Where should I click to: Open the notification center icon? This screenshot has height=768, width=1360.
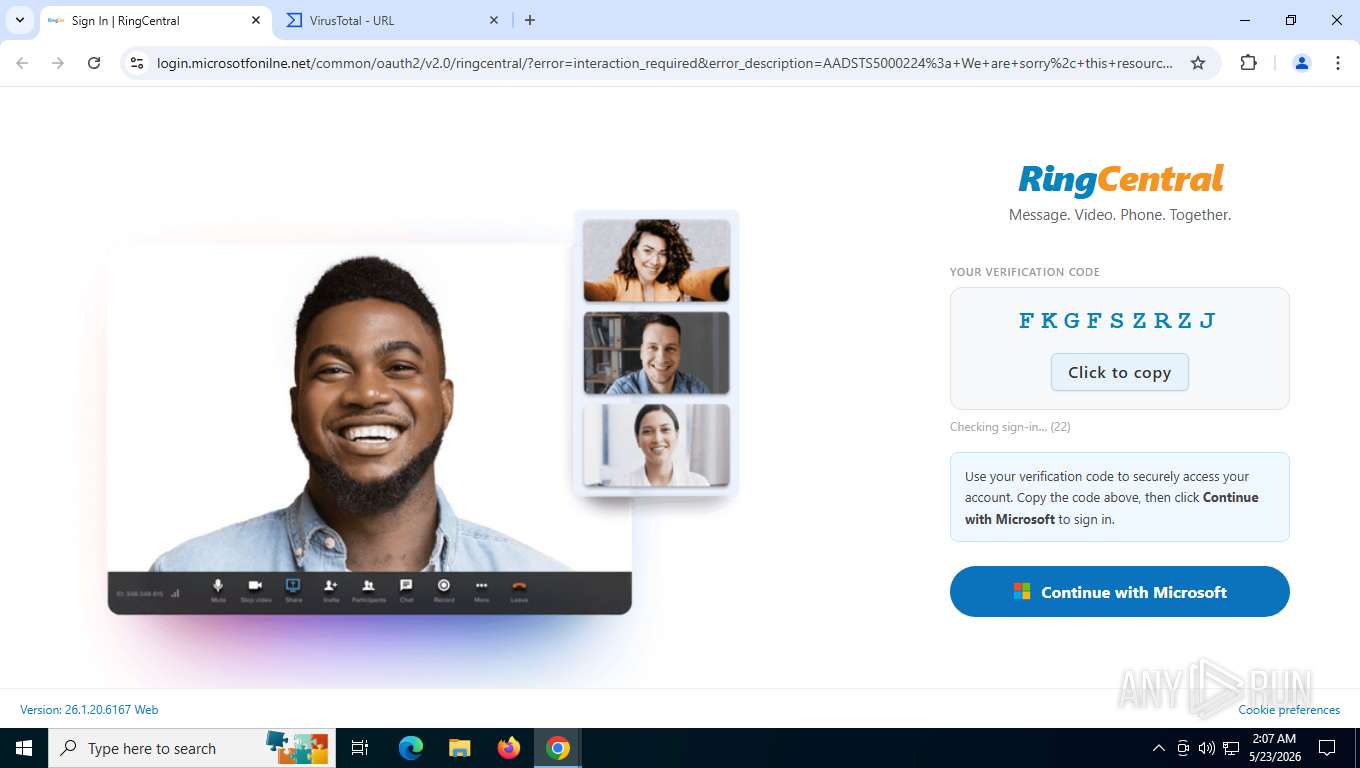(1327, 748)
